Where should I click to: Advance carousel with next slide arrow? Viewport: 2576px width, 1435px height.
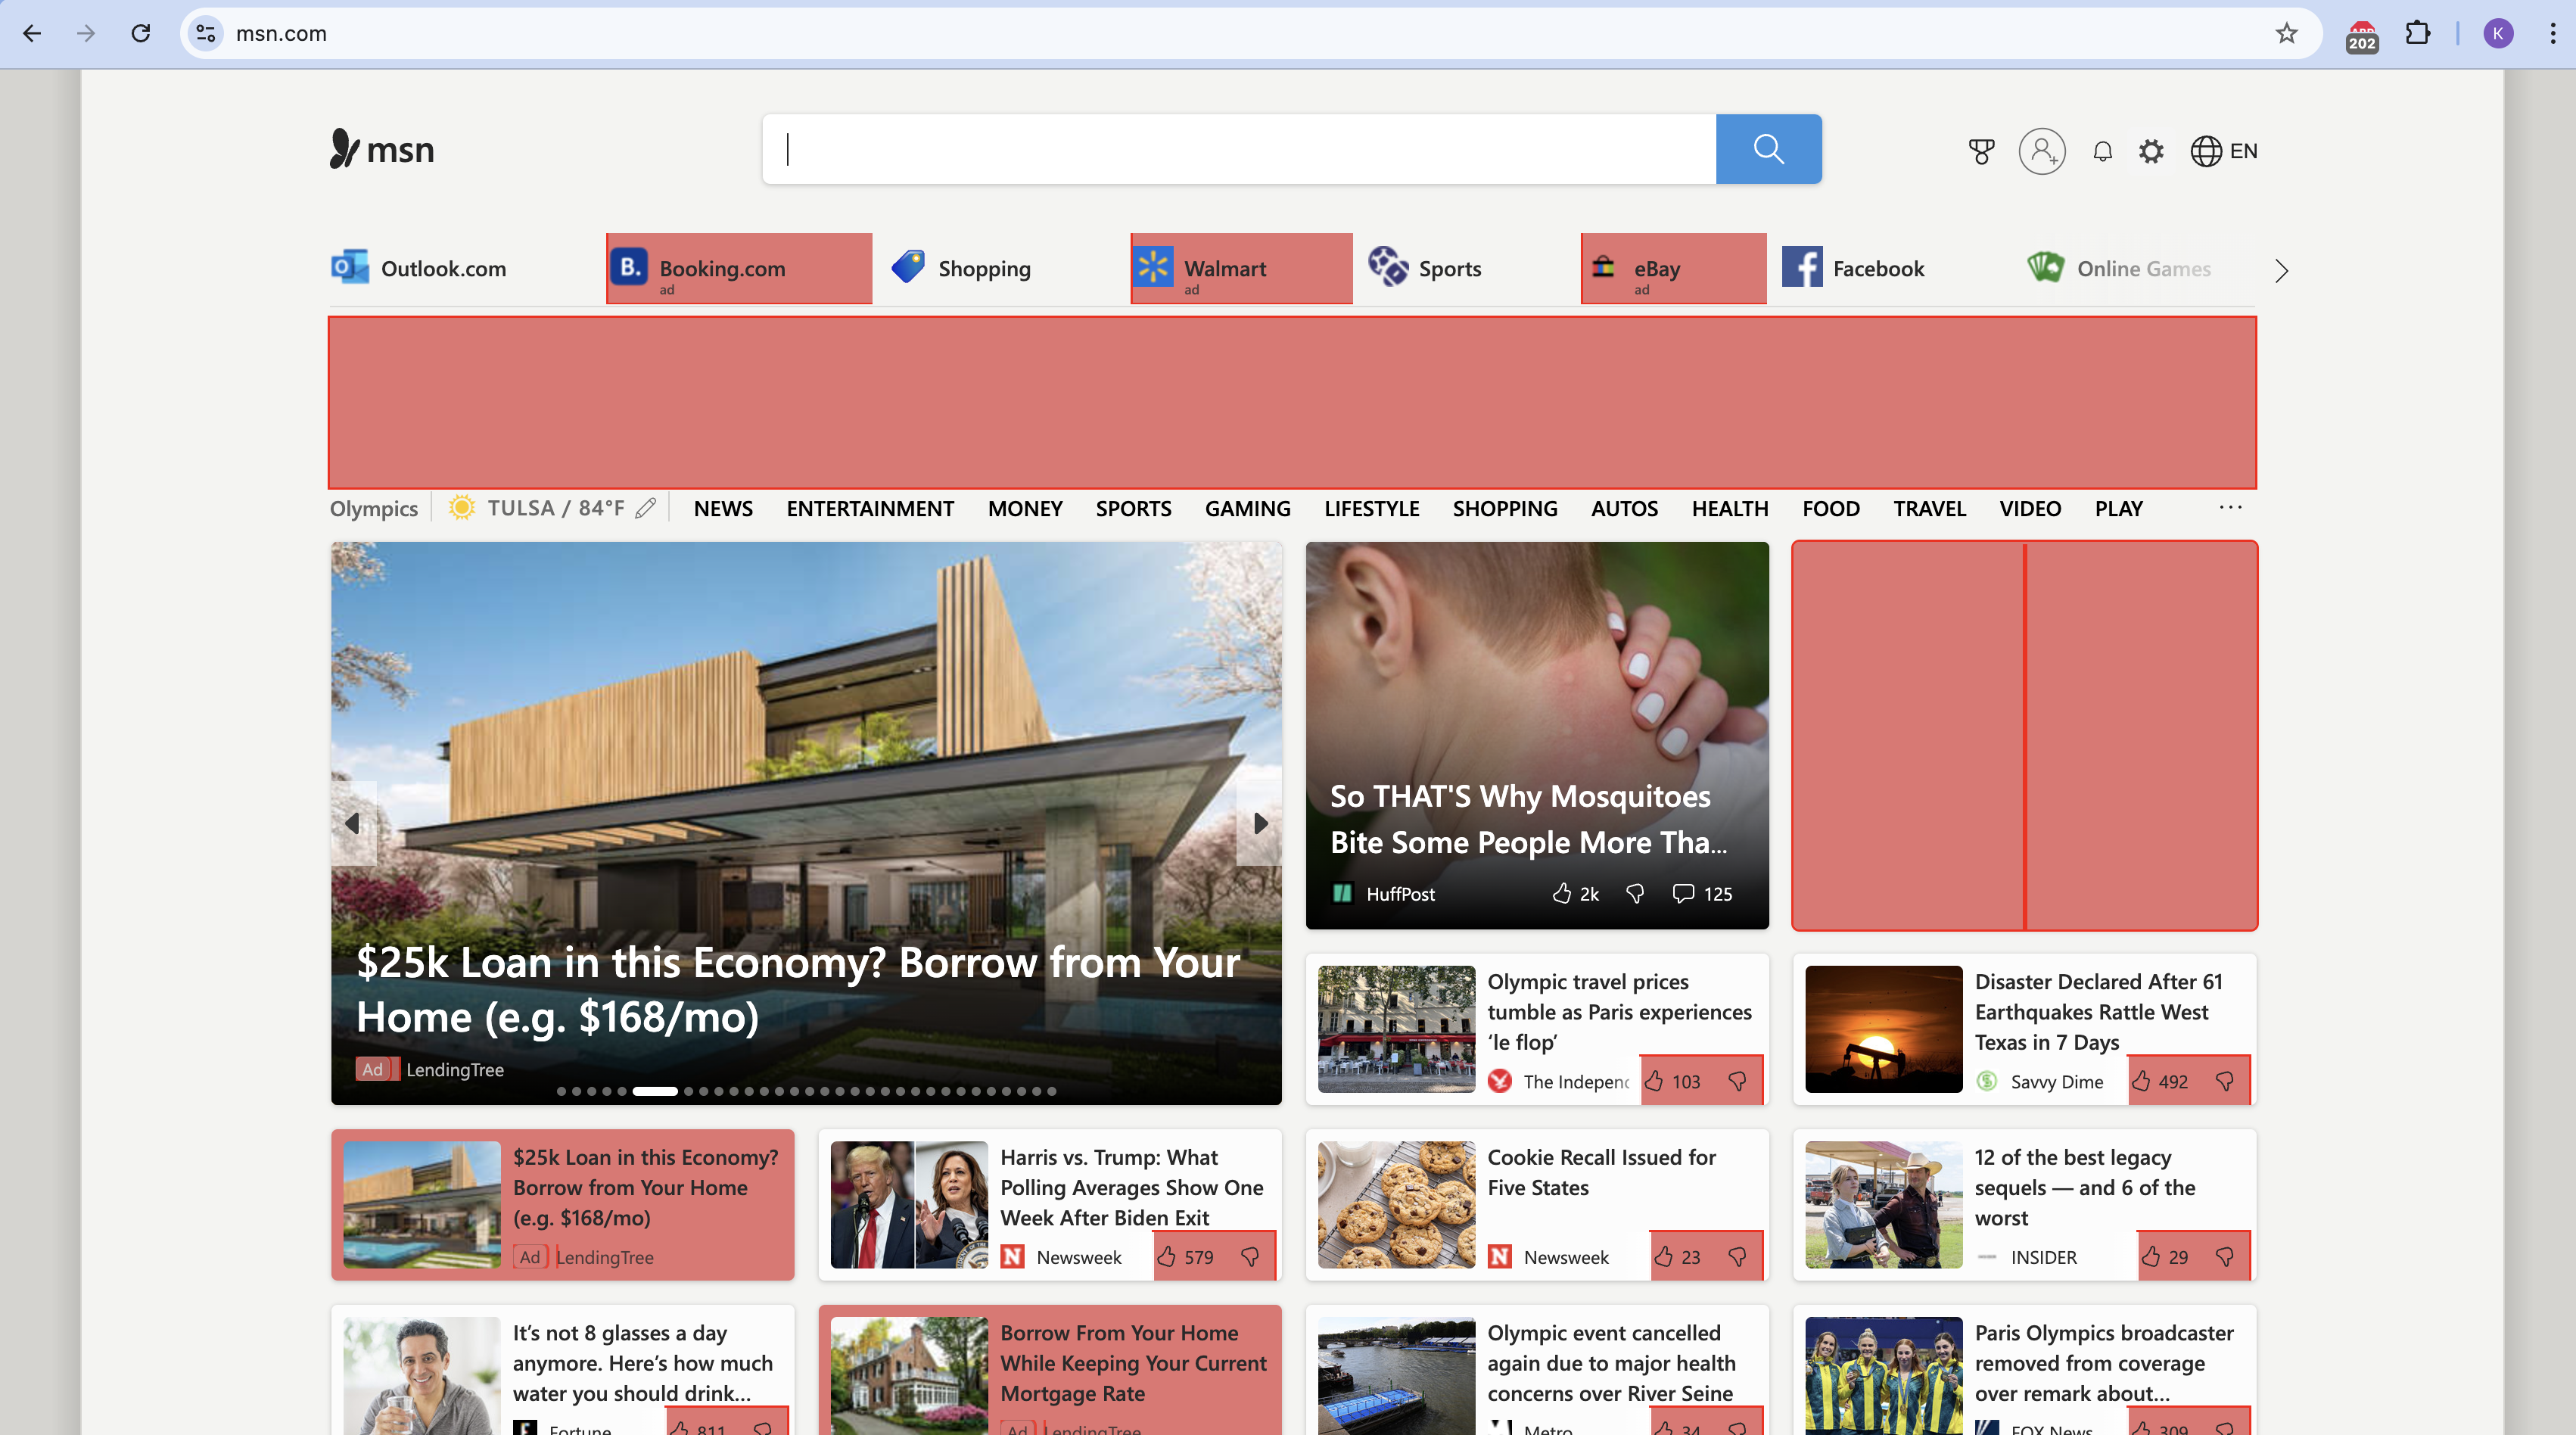(x=1259, y=823)
